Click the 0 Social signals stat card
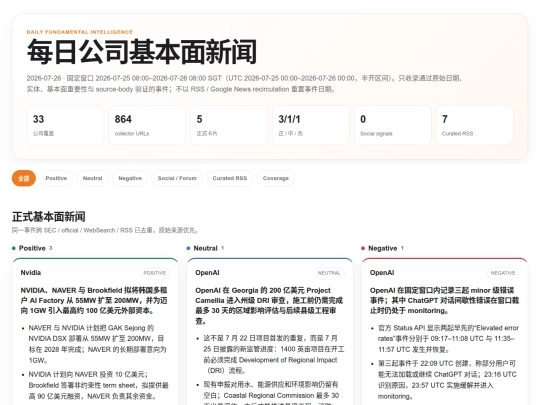 tap(393, 125)
